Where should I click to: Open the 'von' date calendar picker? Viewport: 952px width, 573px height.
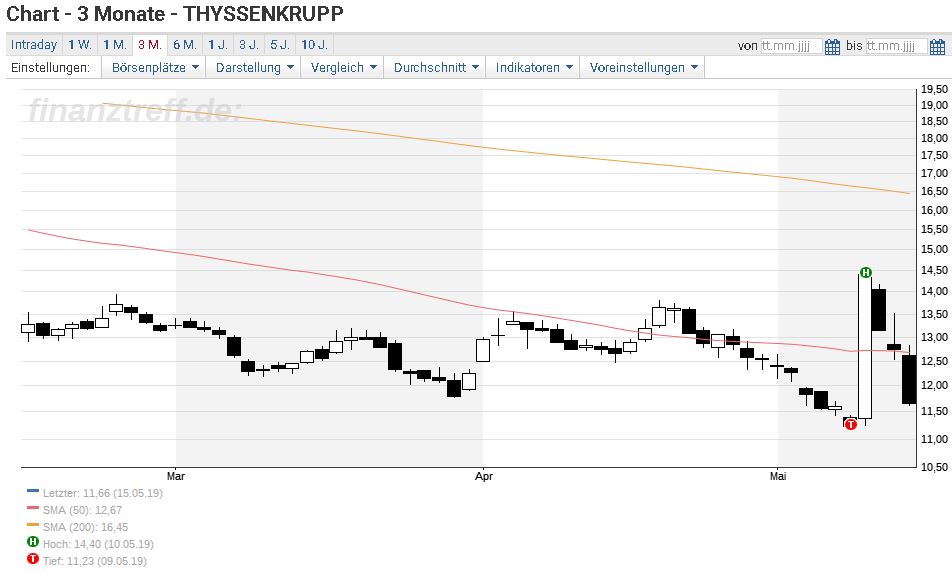click(x=832, y=46)
